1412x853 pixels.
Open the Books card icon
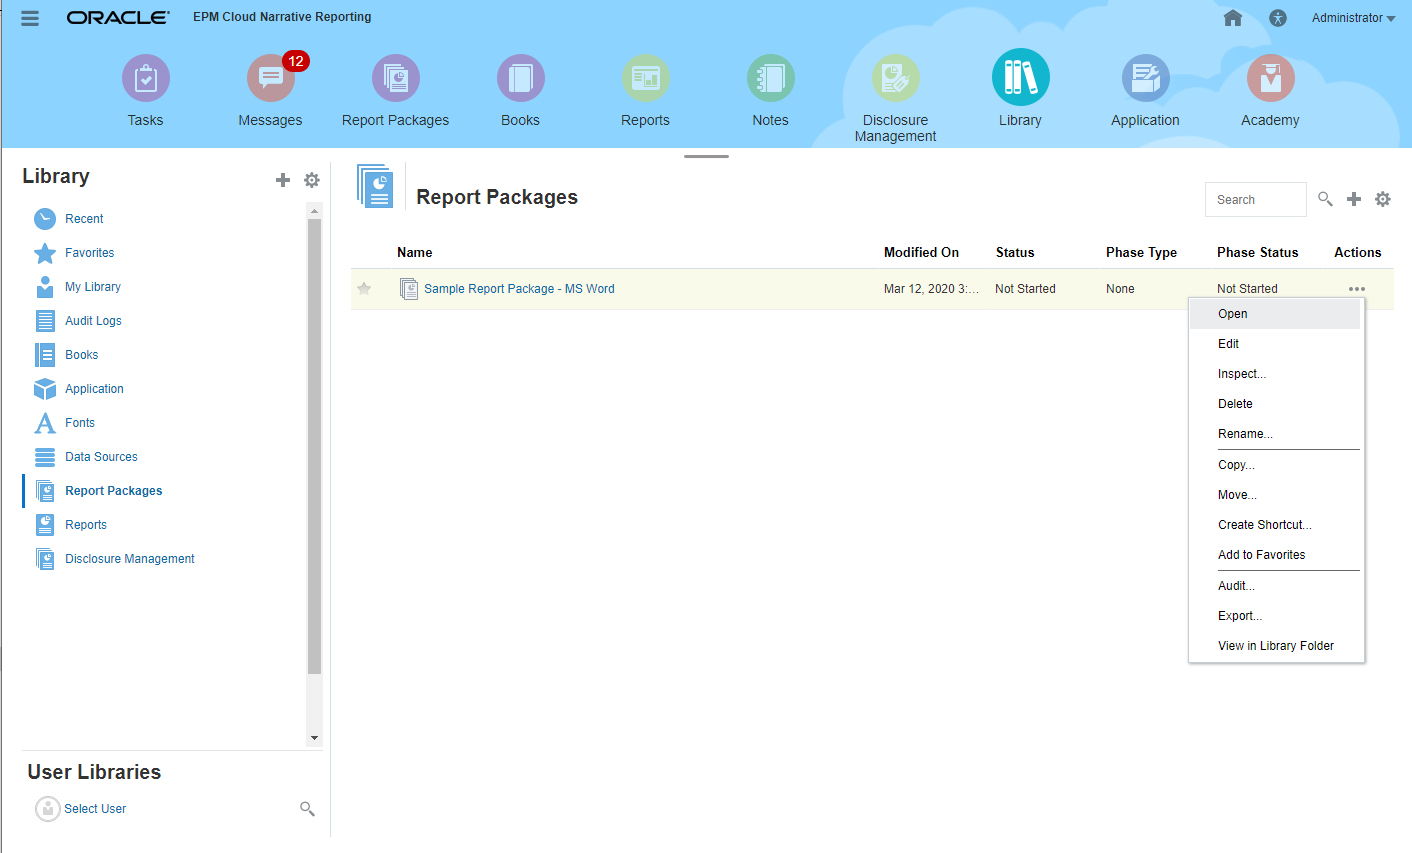521,78
